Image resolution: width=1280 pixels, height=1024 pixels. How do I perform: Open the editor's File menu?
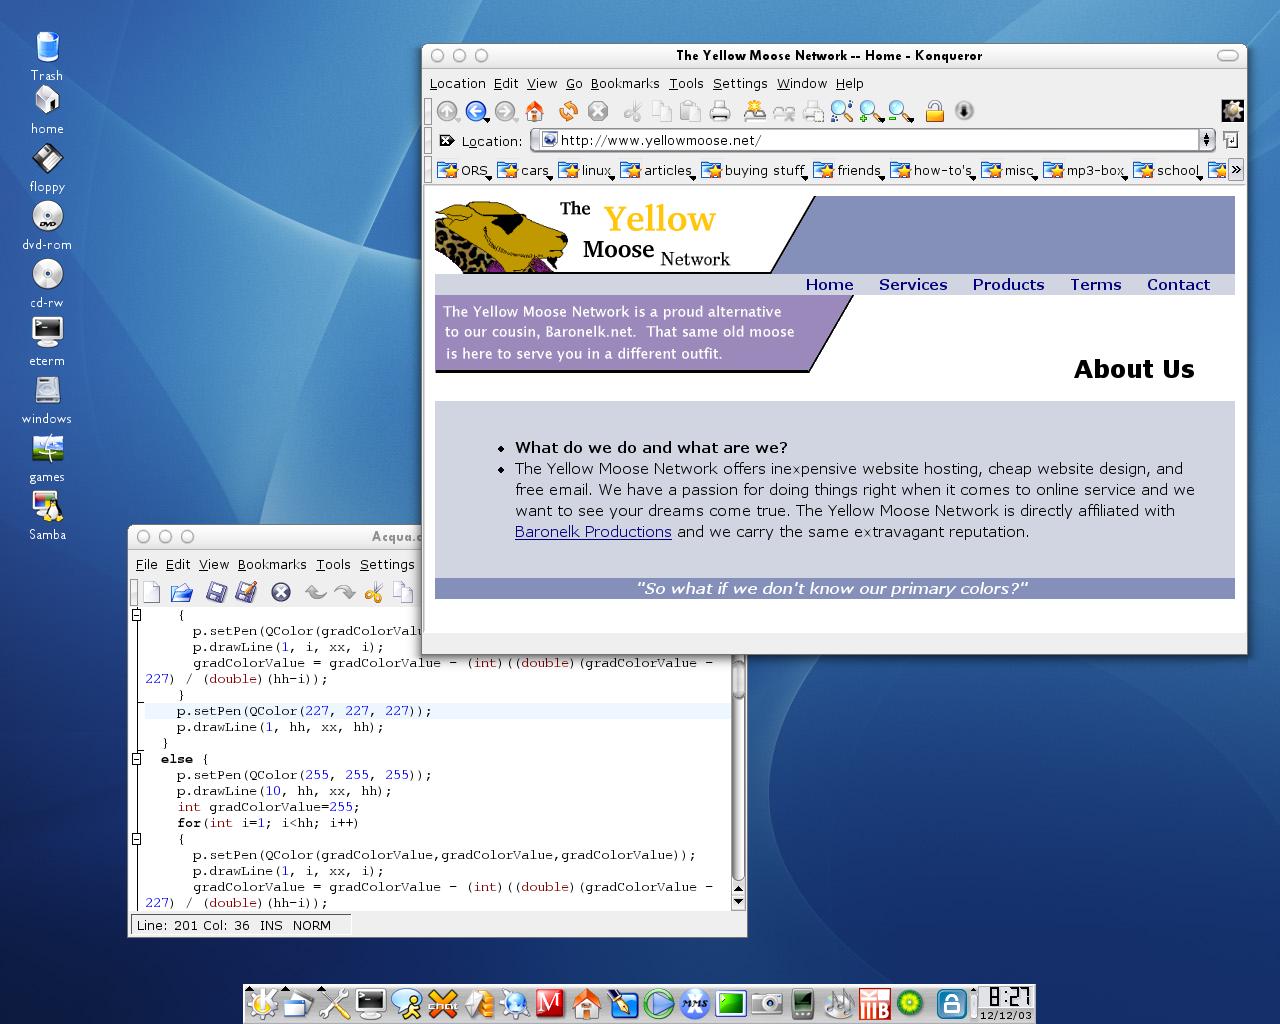(x=146, y=565)
